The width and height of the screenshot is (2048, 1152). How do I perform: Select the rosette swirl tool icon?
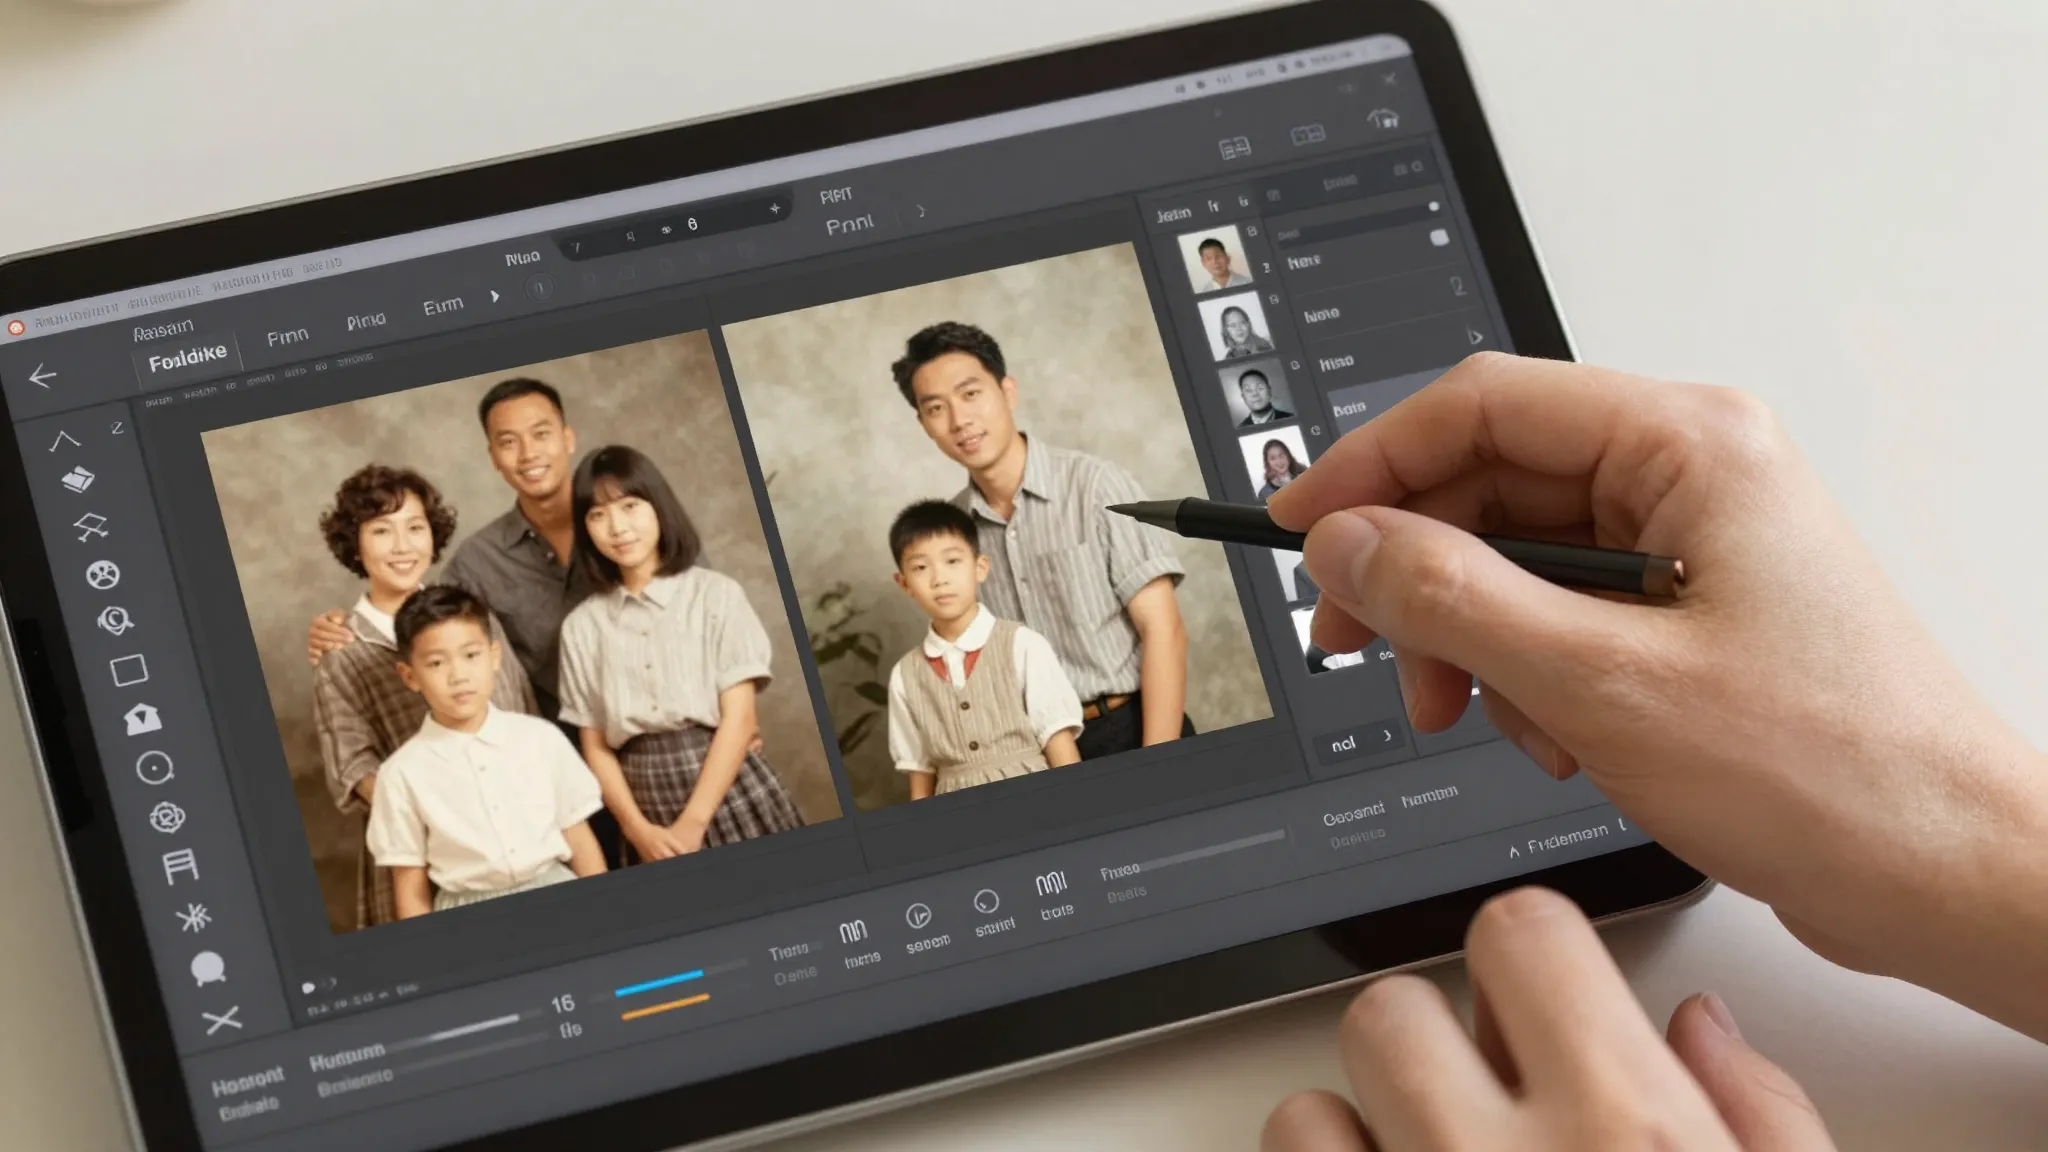(x=167, y=817)
